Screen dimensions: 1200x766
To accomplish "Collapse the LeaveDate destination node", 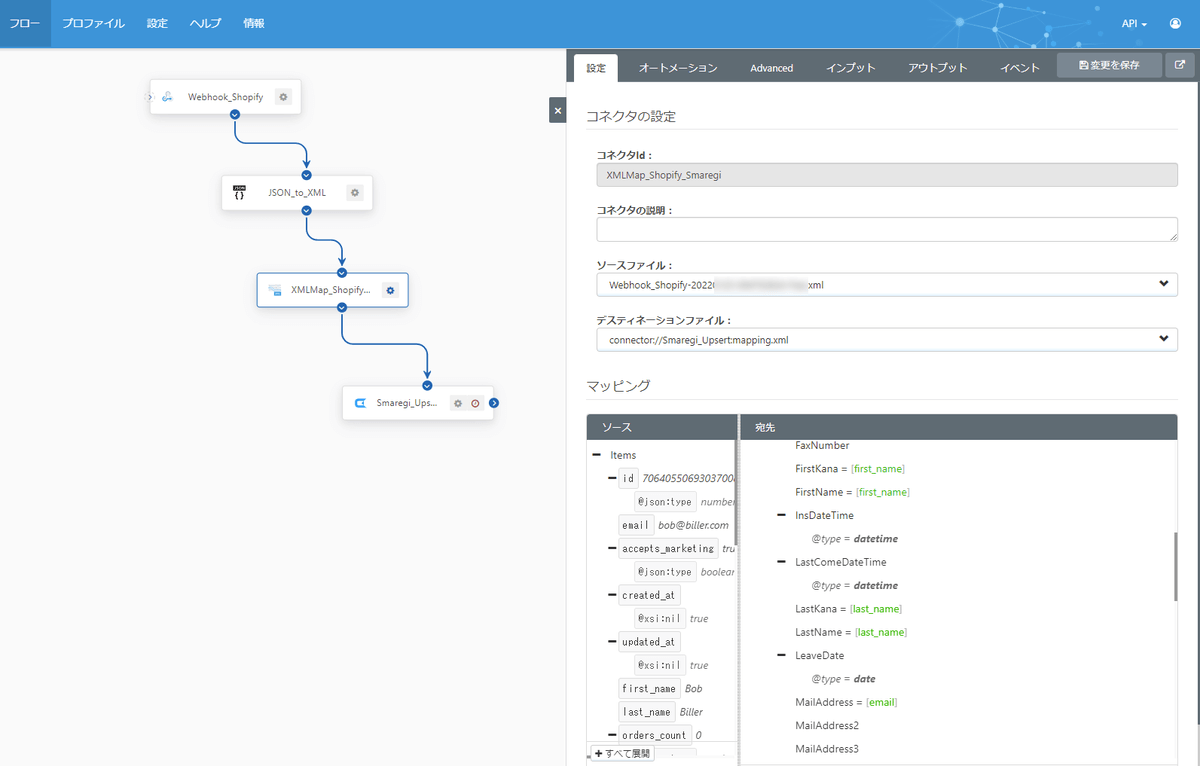I will [781, 655].
